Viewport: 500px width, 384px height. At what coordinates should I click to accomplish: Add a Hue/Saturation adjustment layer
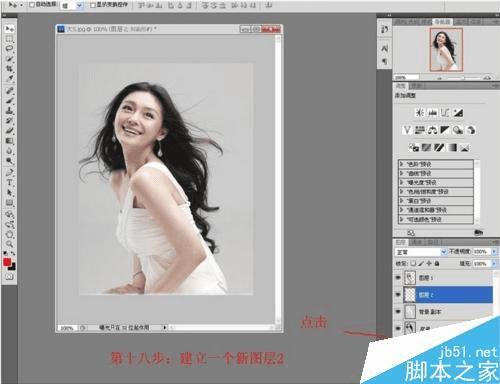pyautogui.click(x=420, y=130)
